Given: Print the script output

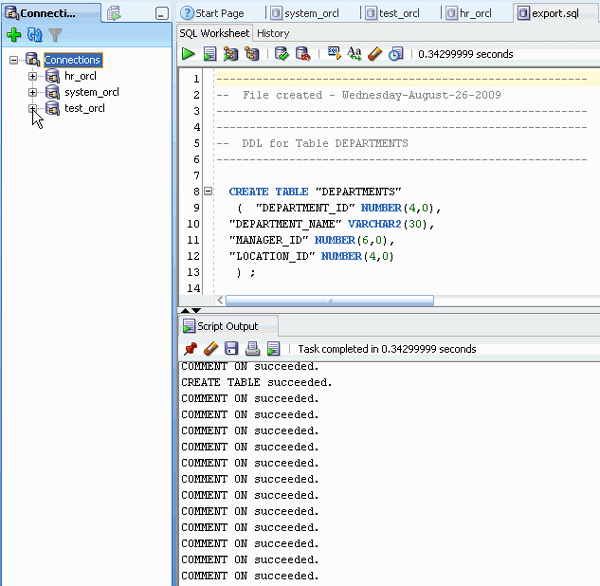Looking at the screenshot, I should coord(252,349).
